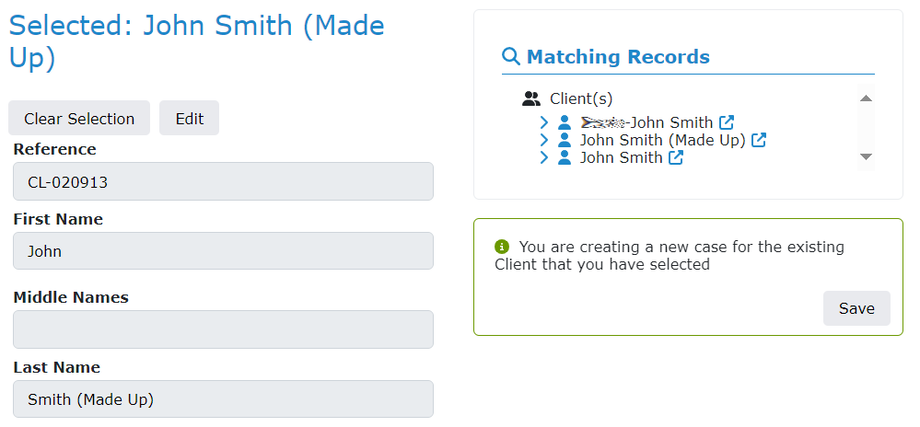The image size is (920, 427).
Task: Expand the first record with scribbled-out prefix
Action: 544,122
